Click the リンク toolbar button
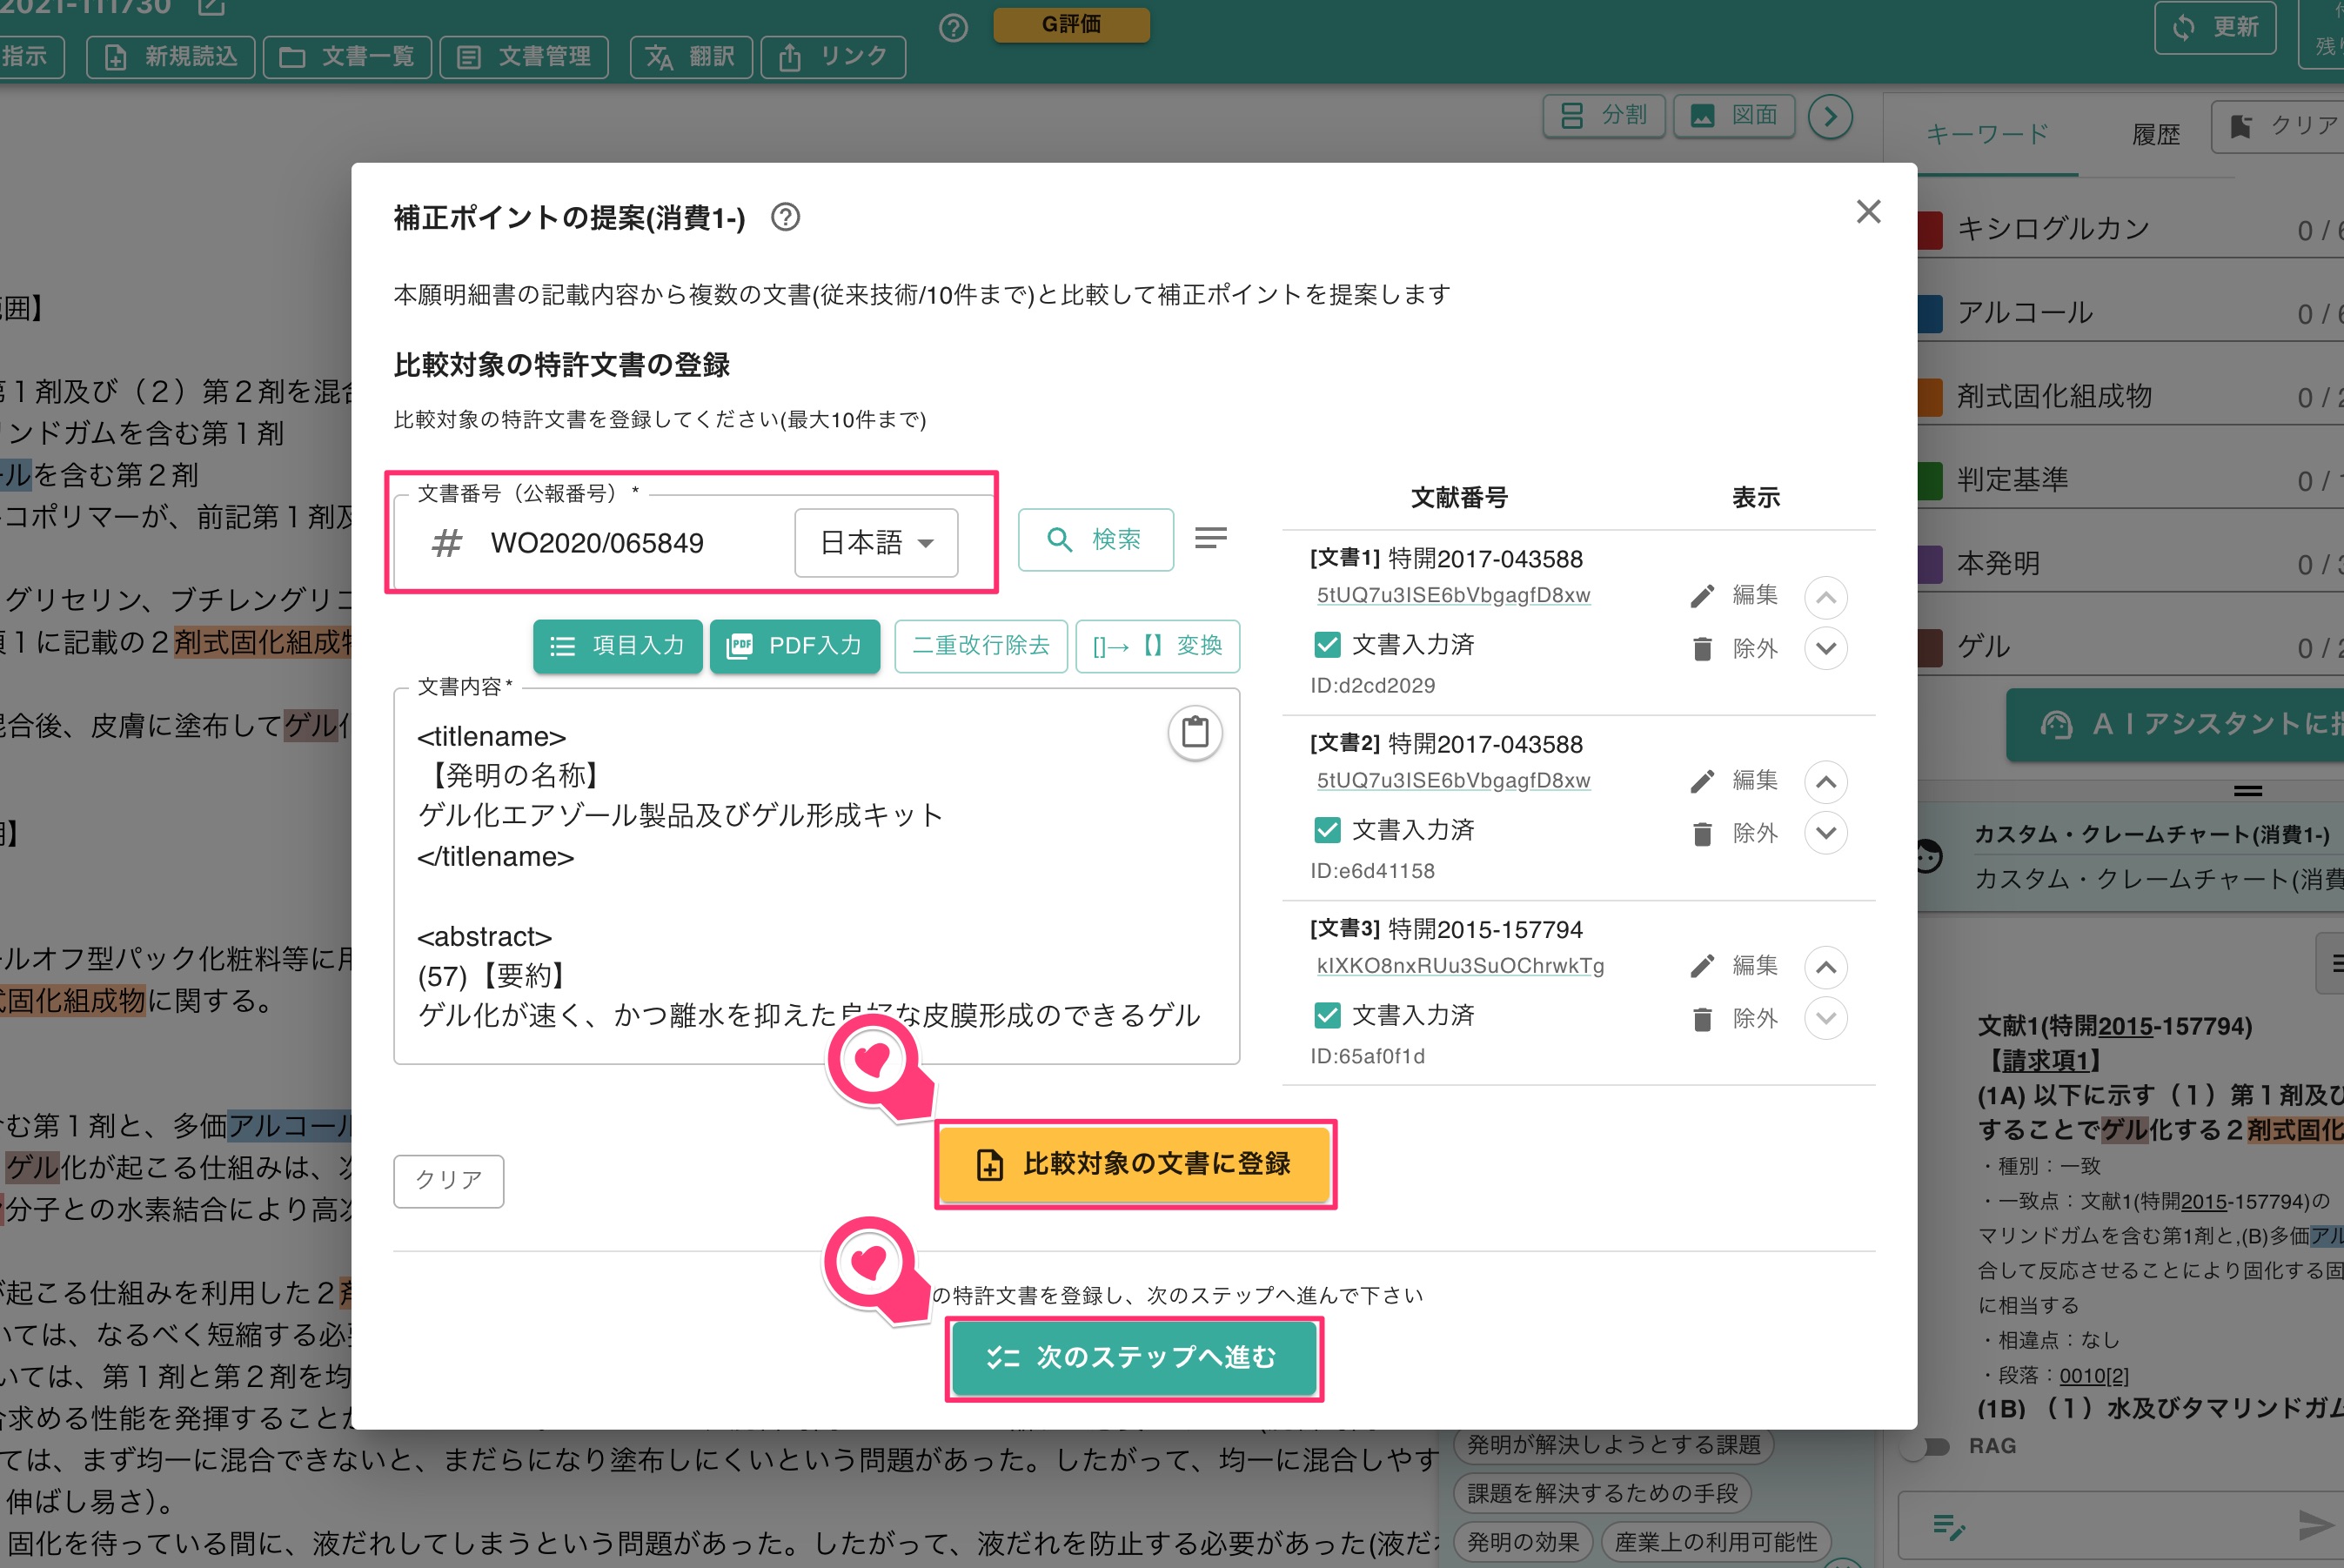Image resolution: width=2344 pixels, height=1568 pixels. tap(833, 57)
